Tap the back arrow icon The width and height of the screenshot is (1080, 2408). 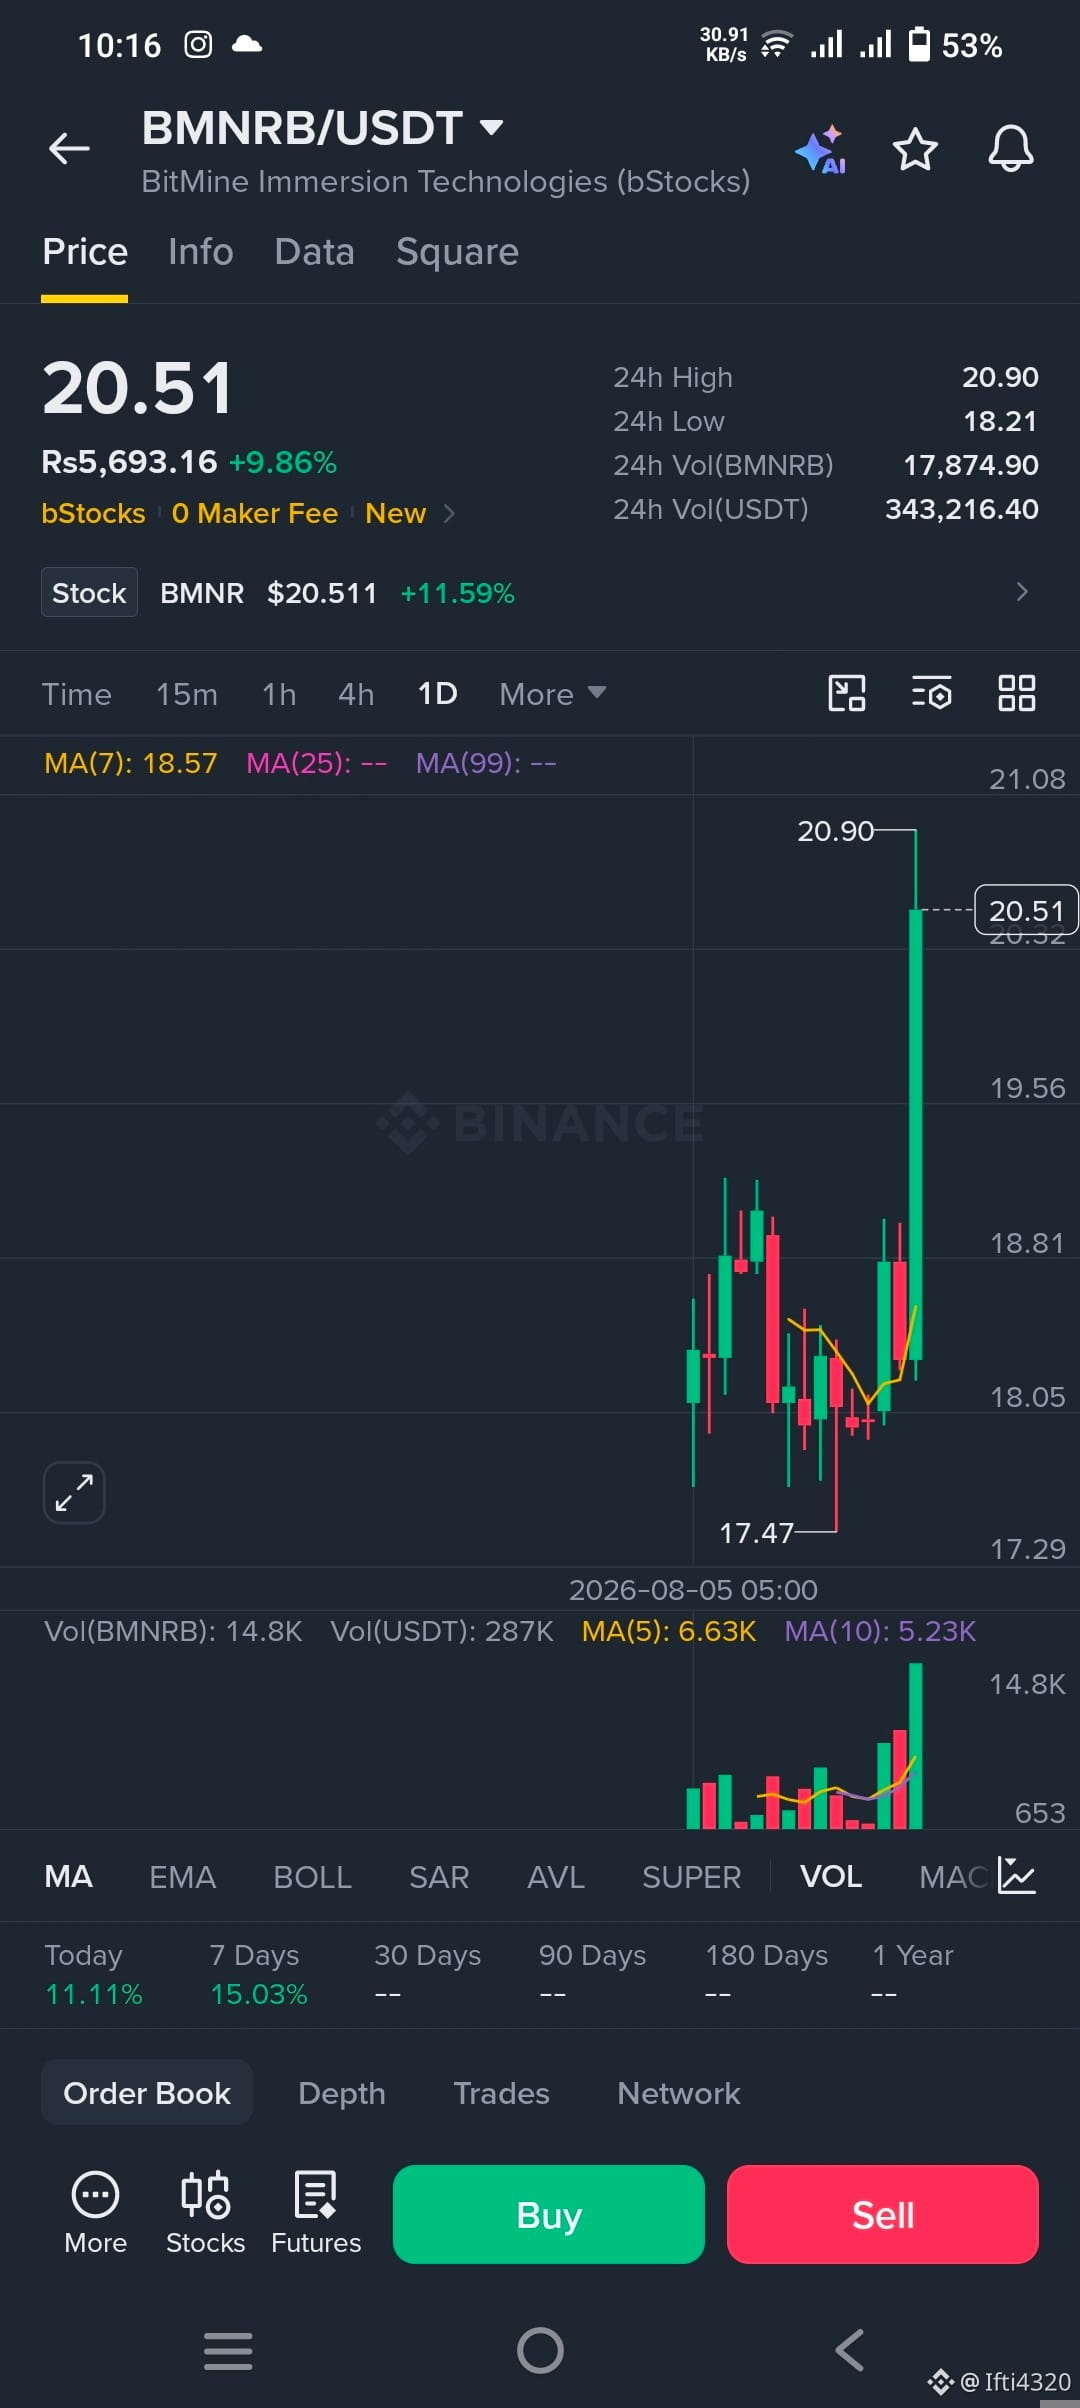(69, 149)
